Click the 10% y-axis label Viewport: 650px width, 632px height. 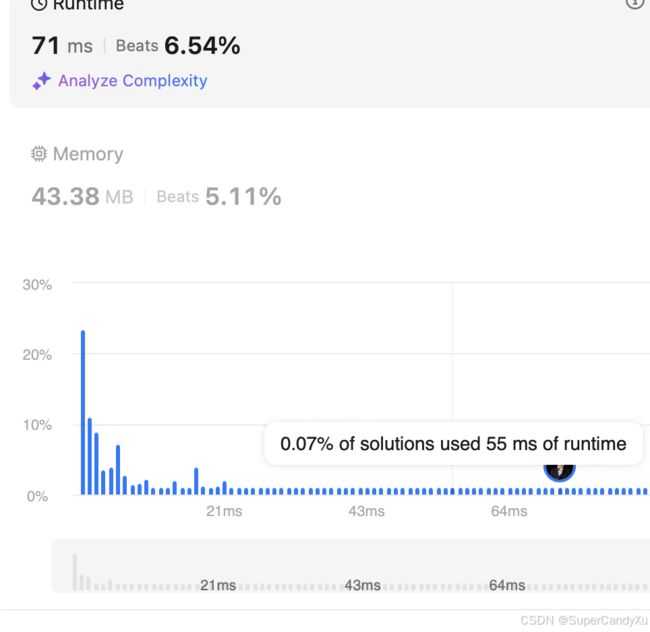(x=37, y=425)
